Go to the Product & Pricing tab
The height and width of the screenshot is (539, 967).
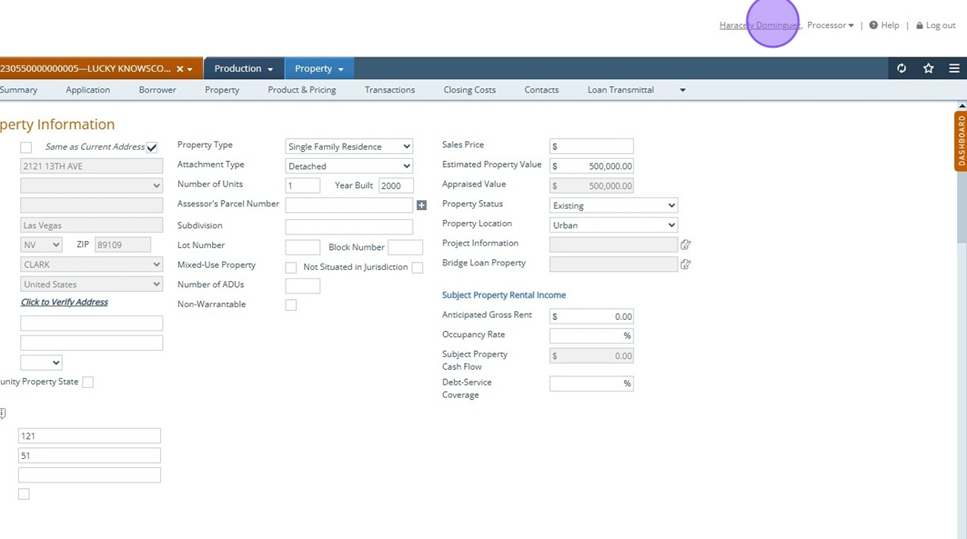point(301,90)
